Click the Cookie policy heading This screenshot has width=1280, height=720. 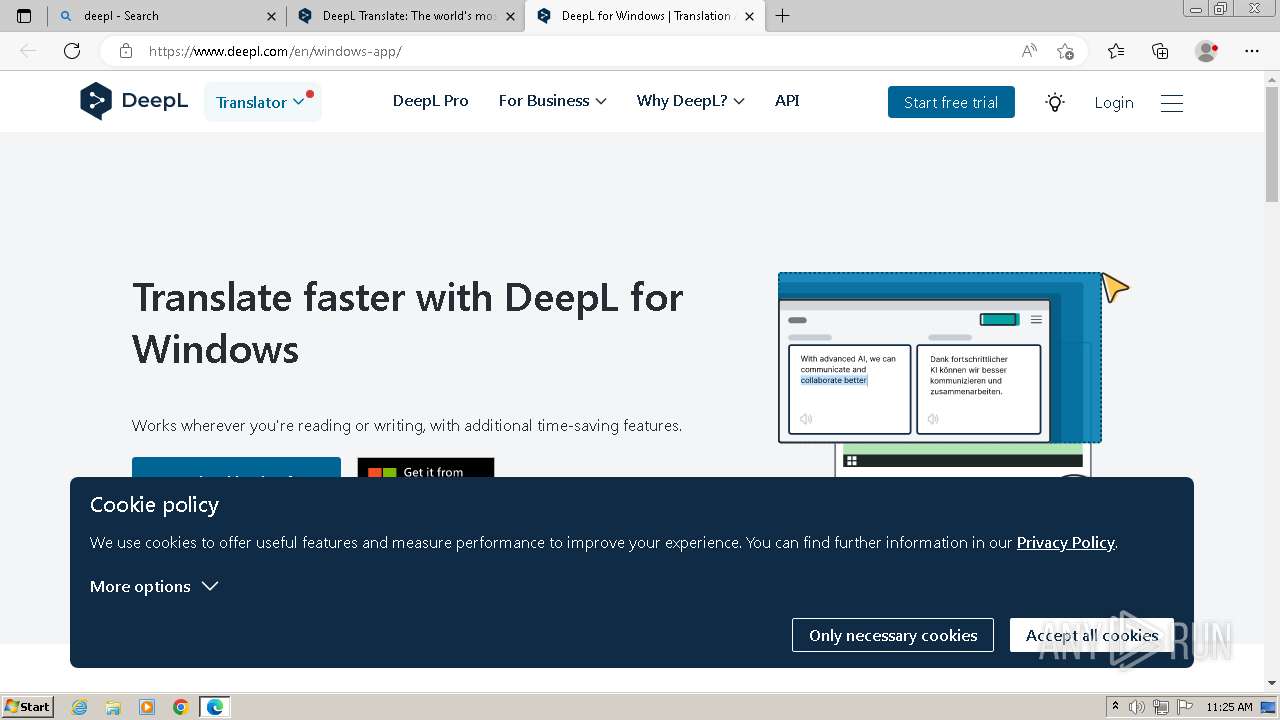154,505
